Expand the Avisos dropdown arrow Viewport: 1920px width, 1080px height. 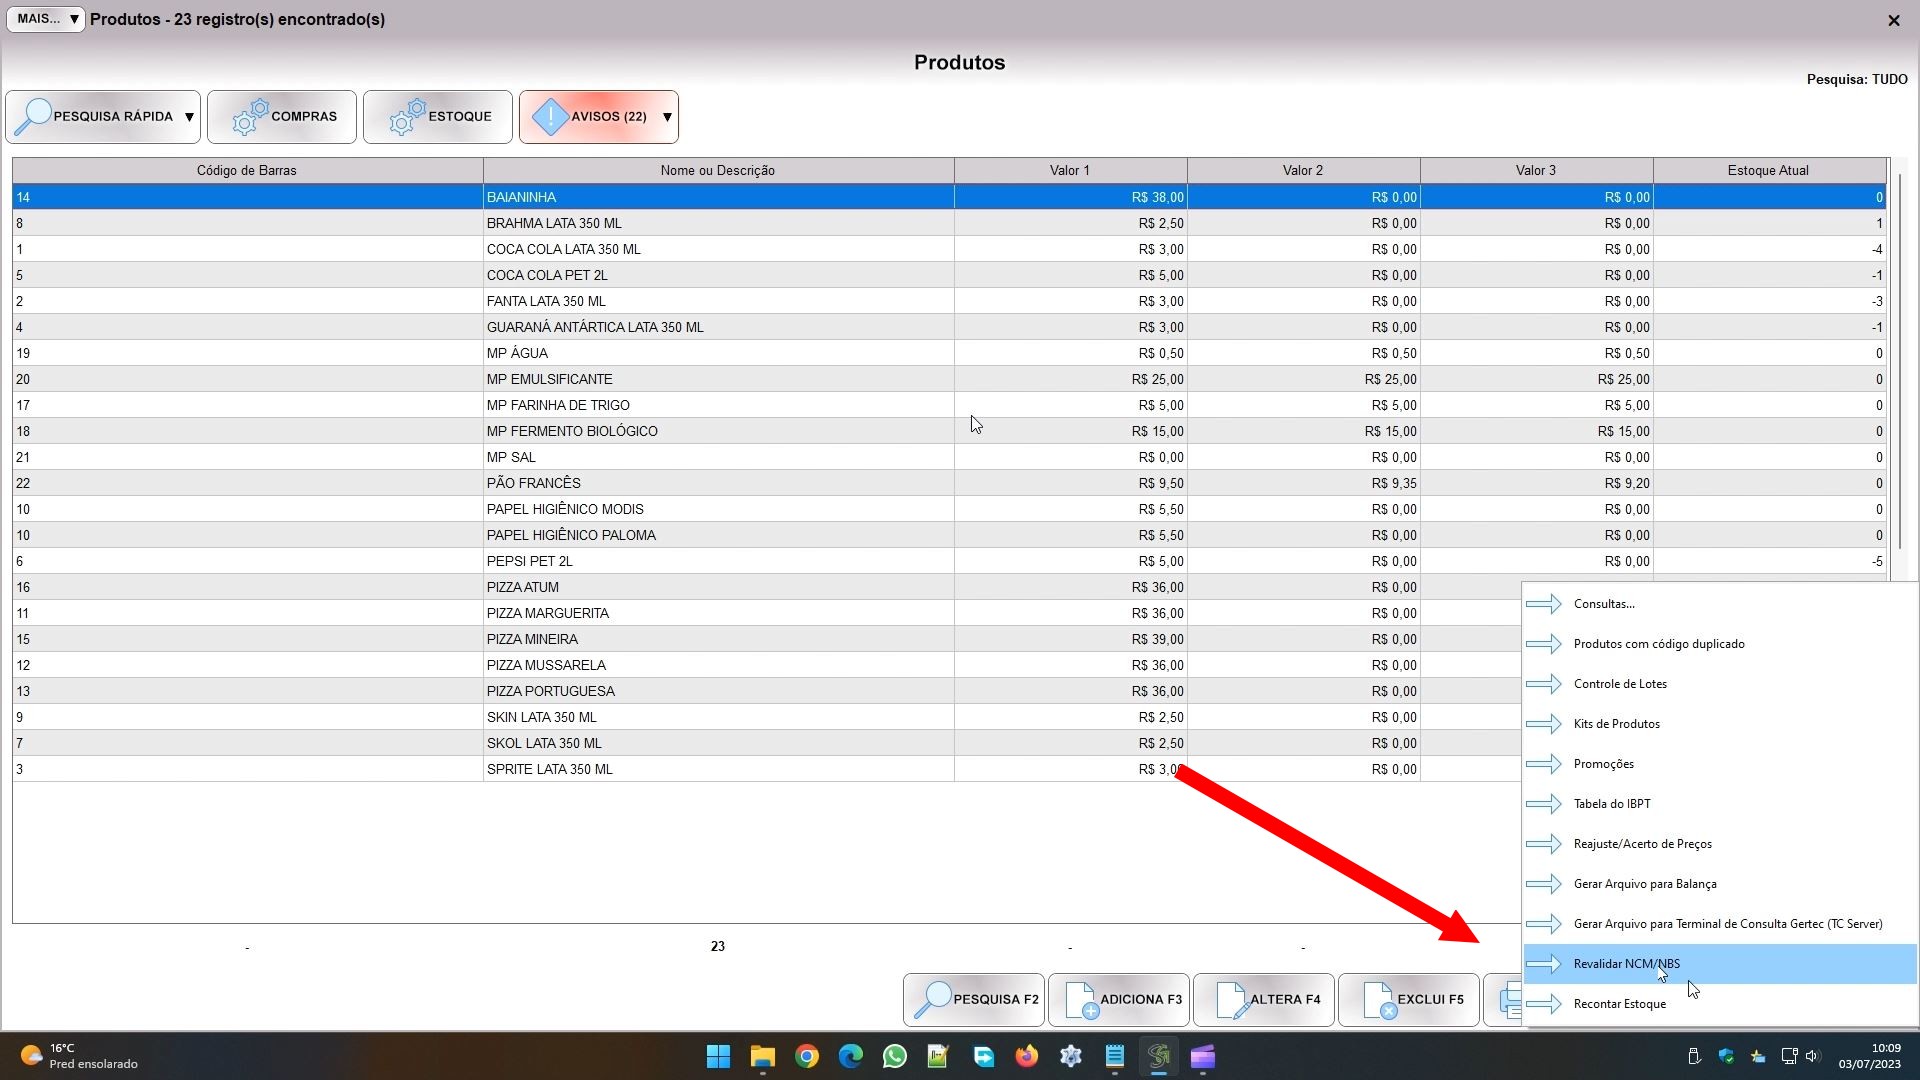667,117
